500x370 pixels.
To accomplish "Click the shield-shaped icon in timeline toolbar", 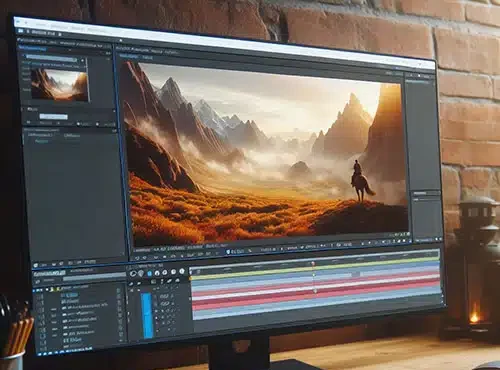I will click(141, 274).
